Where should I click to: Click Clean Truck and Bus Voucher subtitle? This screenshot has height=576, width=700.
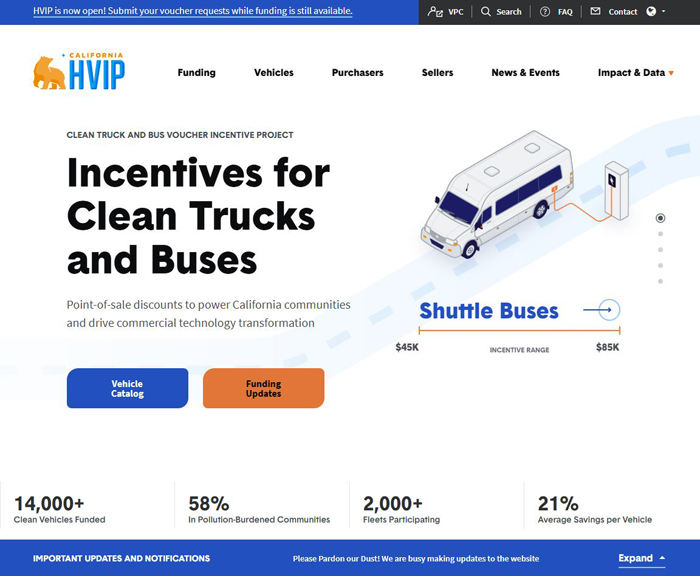(x=180, y=135)
